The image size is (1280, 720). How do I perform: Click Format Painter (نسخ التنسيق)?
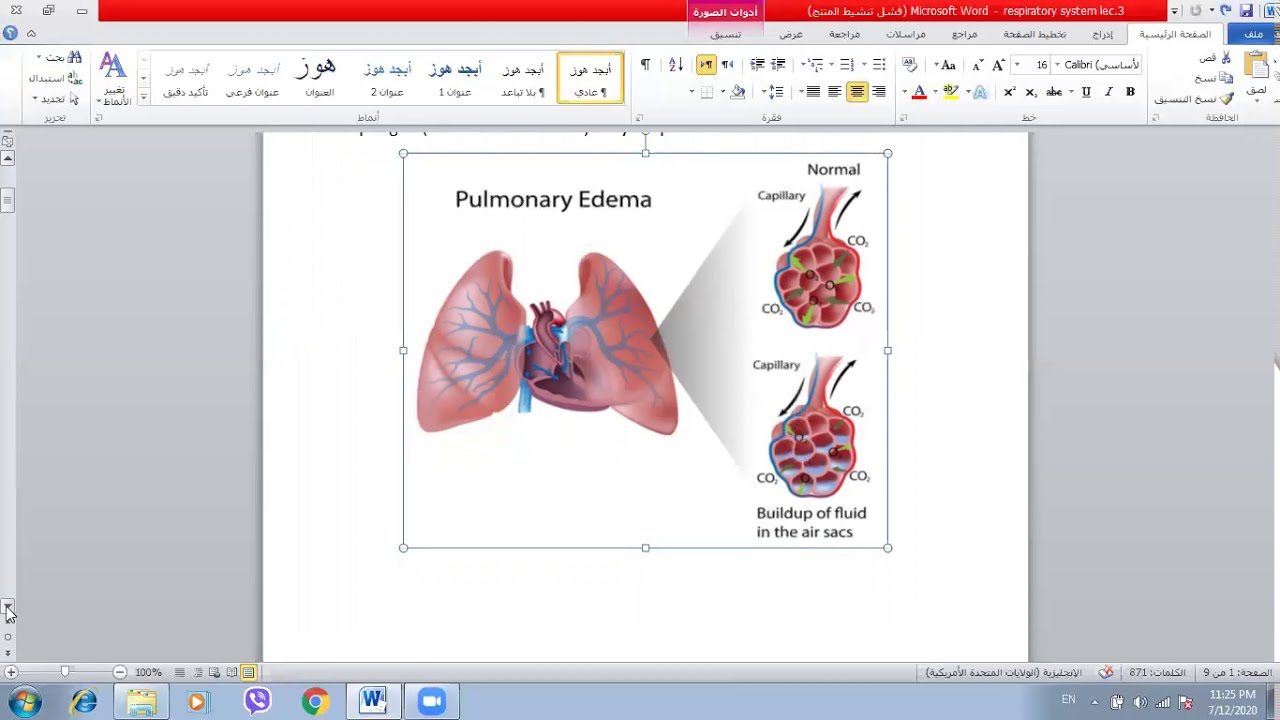(x=1195, y=99)
